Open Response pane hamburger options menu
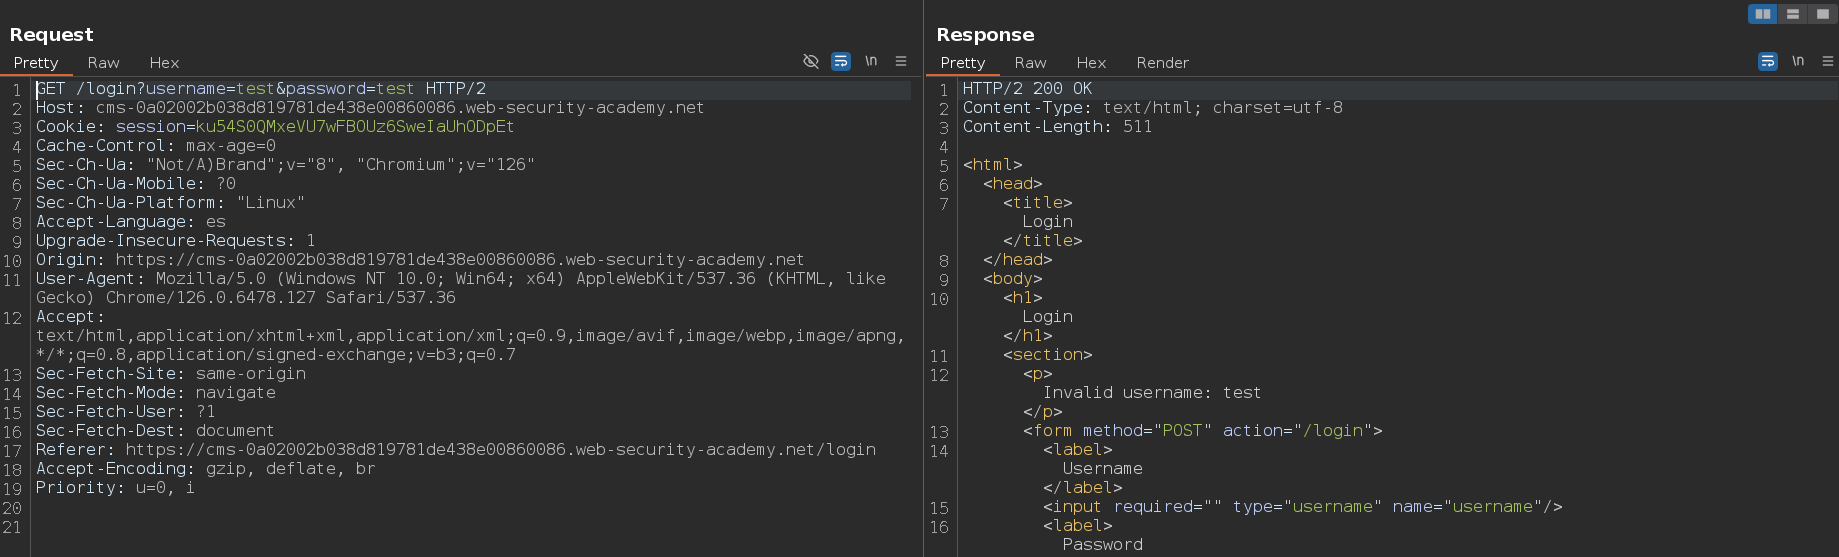1839x557 pixels. [x=1828, y=61]
